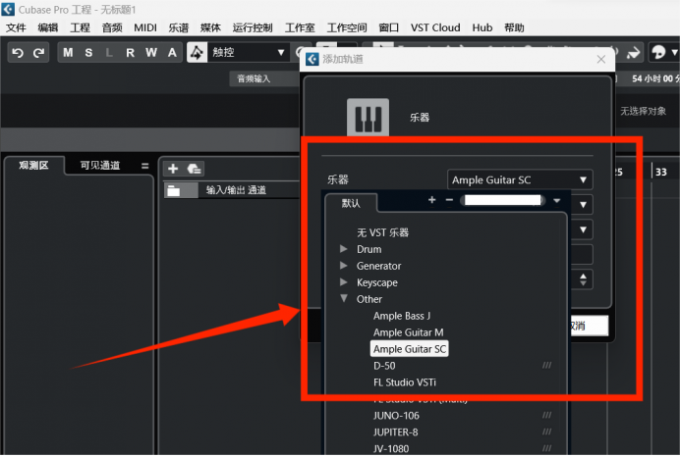Image resolution: width=680 pixels, height=456 pixels.
Task: Open the 媒体 menu
Action: tap(210, 28)
